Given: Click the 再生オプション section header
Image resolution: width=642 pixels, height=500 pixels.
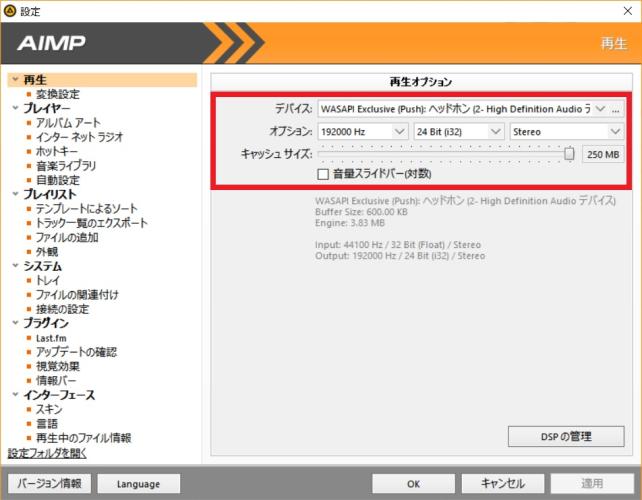Looking at the screenshot, I should pos(421,82).
